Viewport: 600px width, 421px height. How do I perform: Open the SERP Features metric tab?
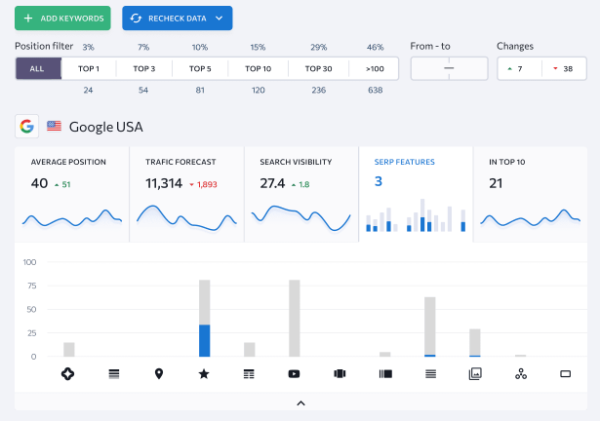[415, 194]
